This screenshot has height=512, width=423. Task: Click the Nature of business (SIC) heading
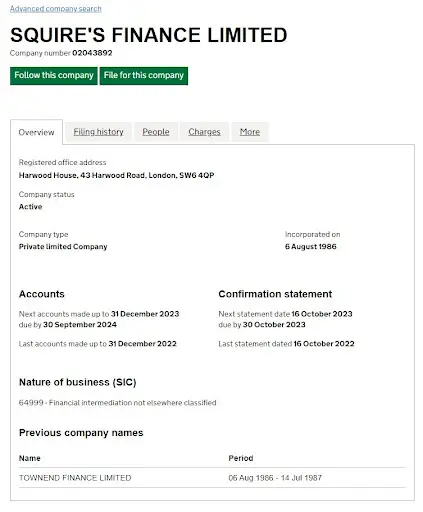point(78,382)
